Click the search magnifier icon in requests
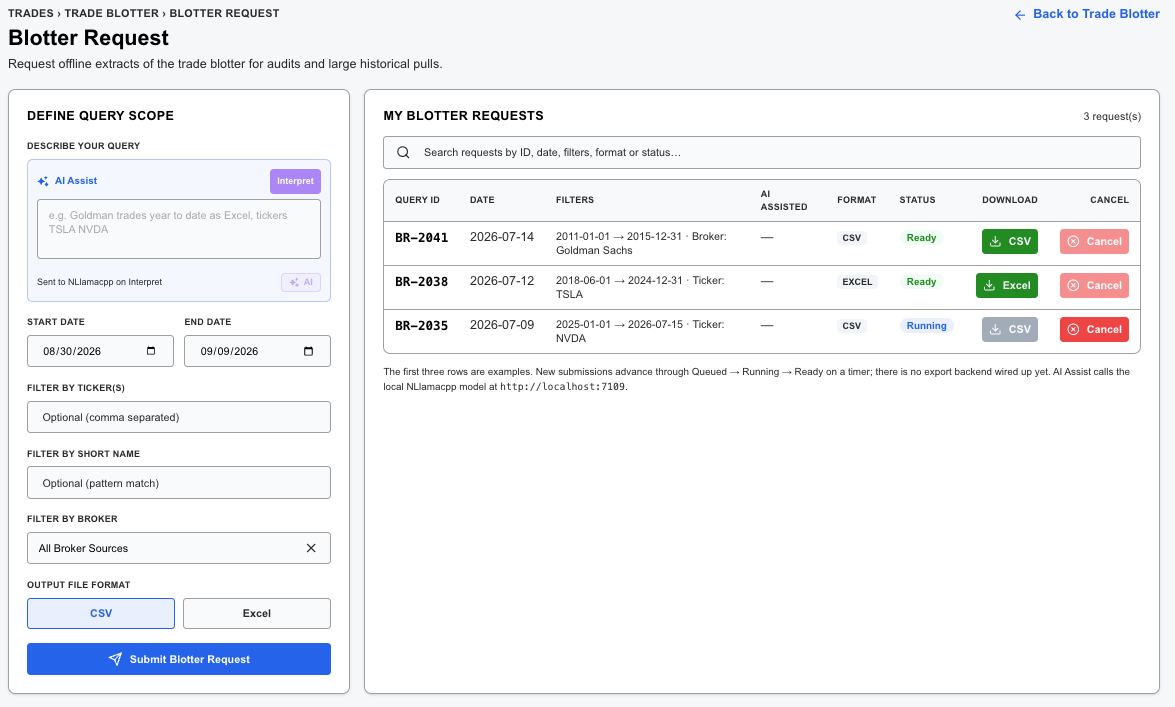Viewport: 1175px width, 707px height. [403, 152]
